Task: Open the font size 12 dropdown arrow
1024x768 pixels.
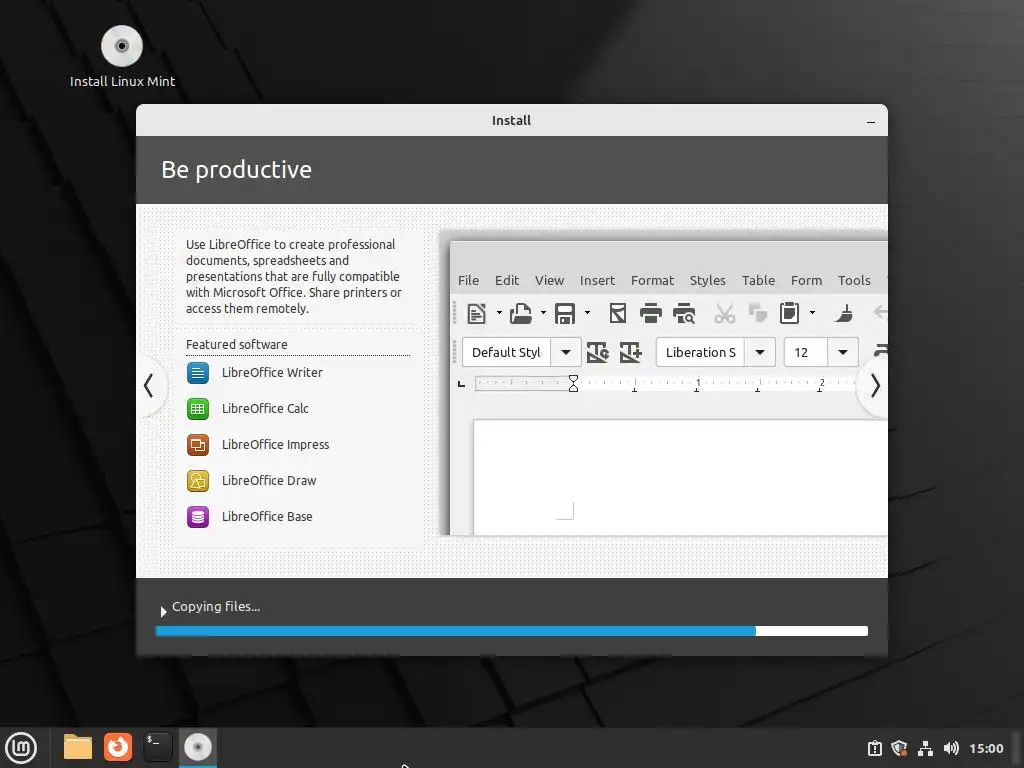Action: pyautogui.click(x=843, y=353)
